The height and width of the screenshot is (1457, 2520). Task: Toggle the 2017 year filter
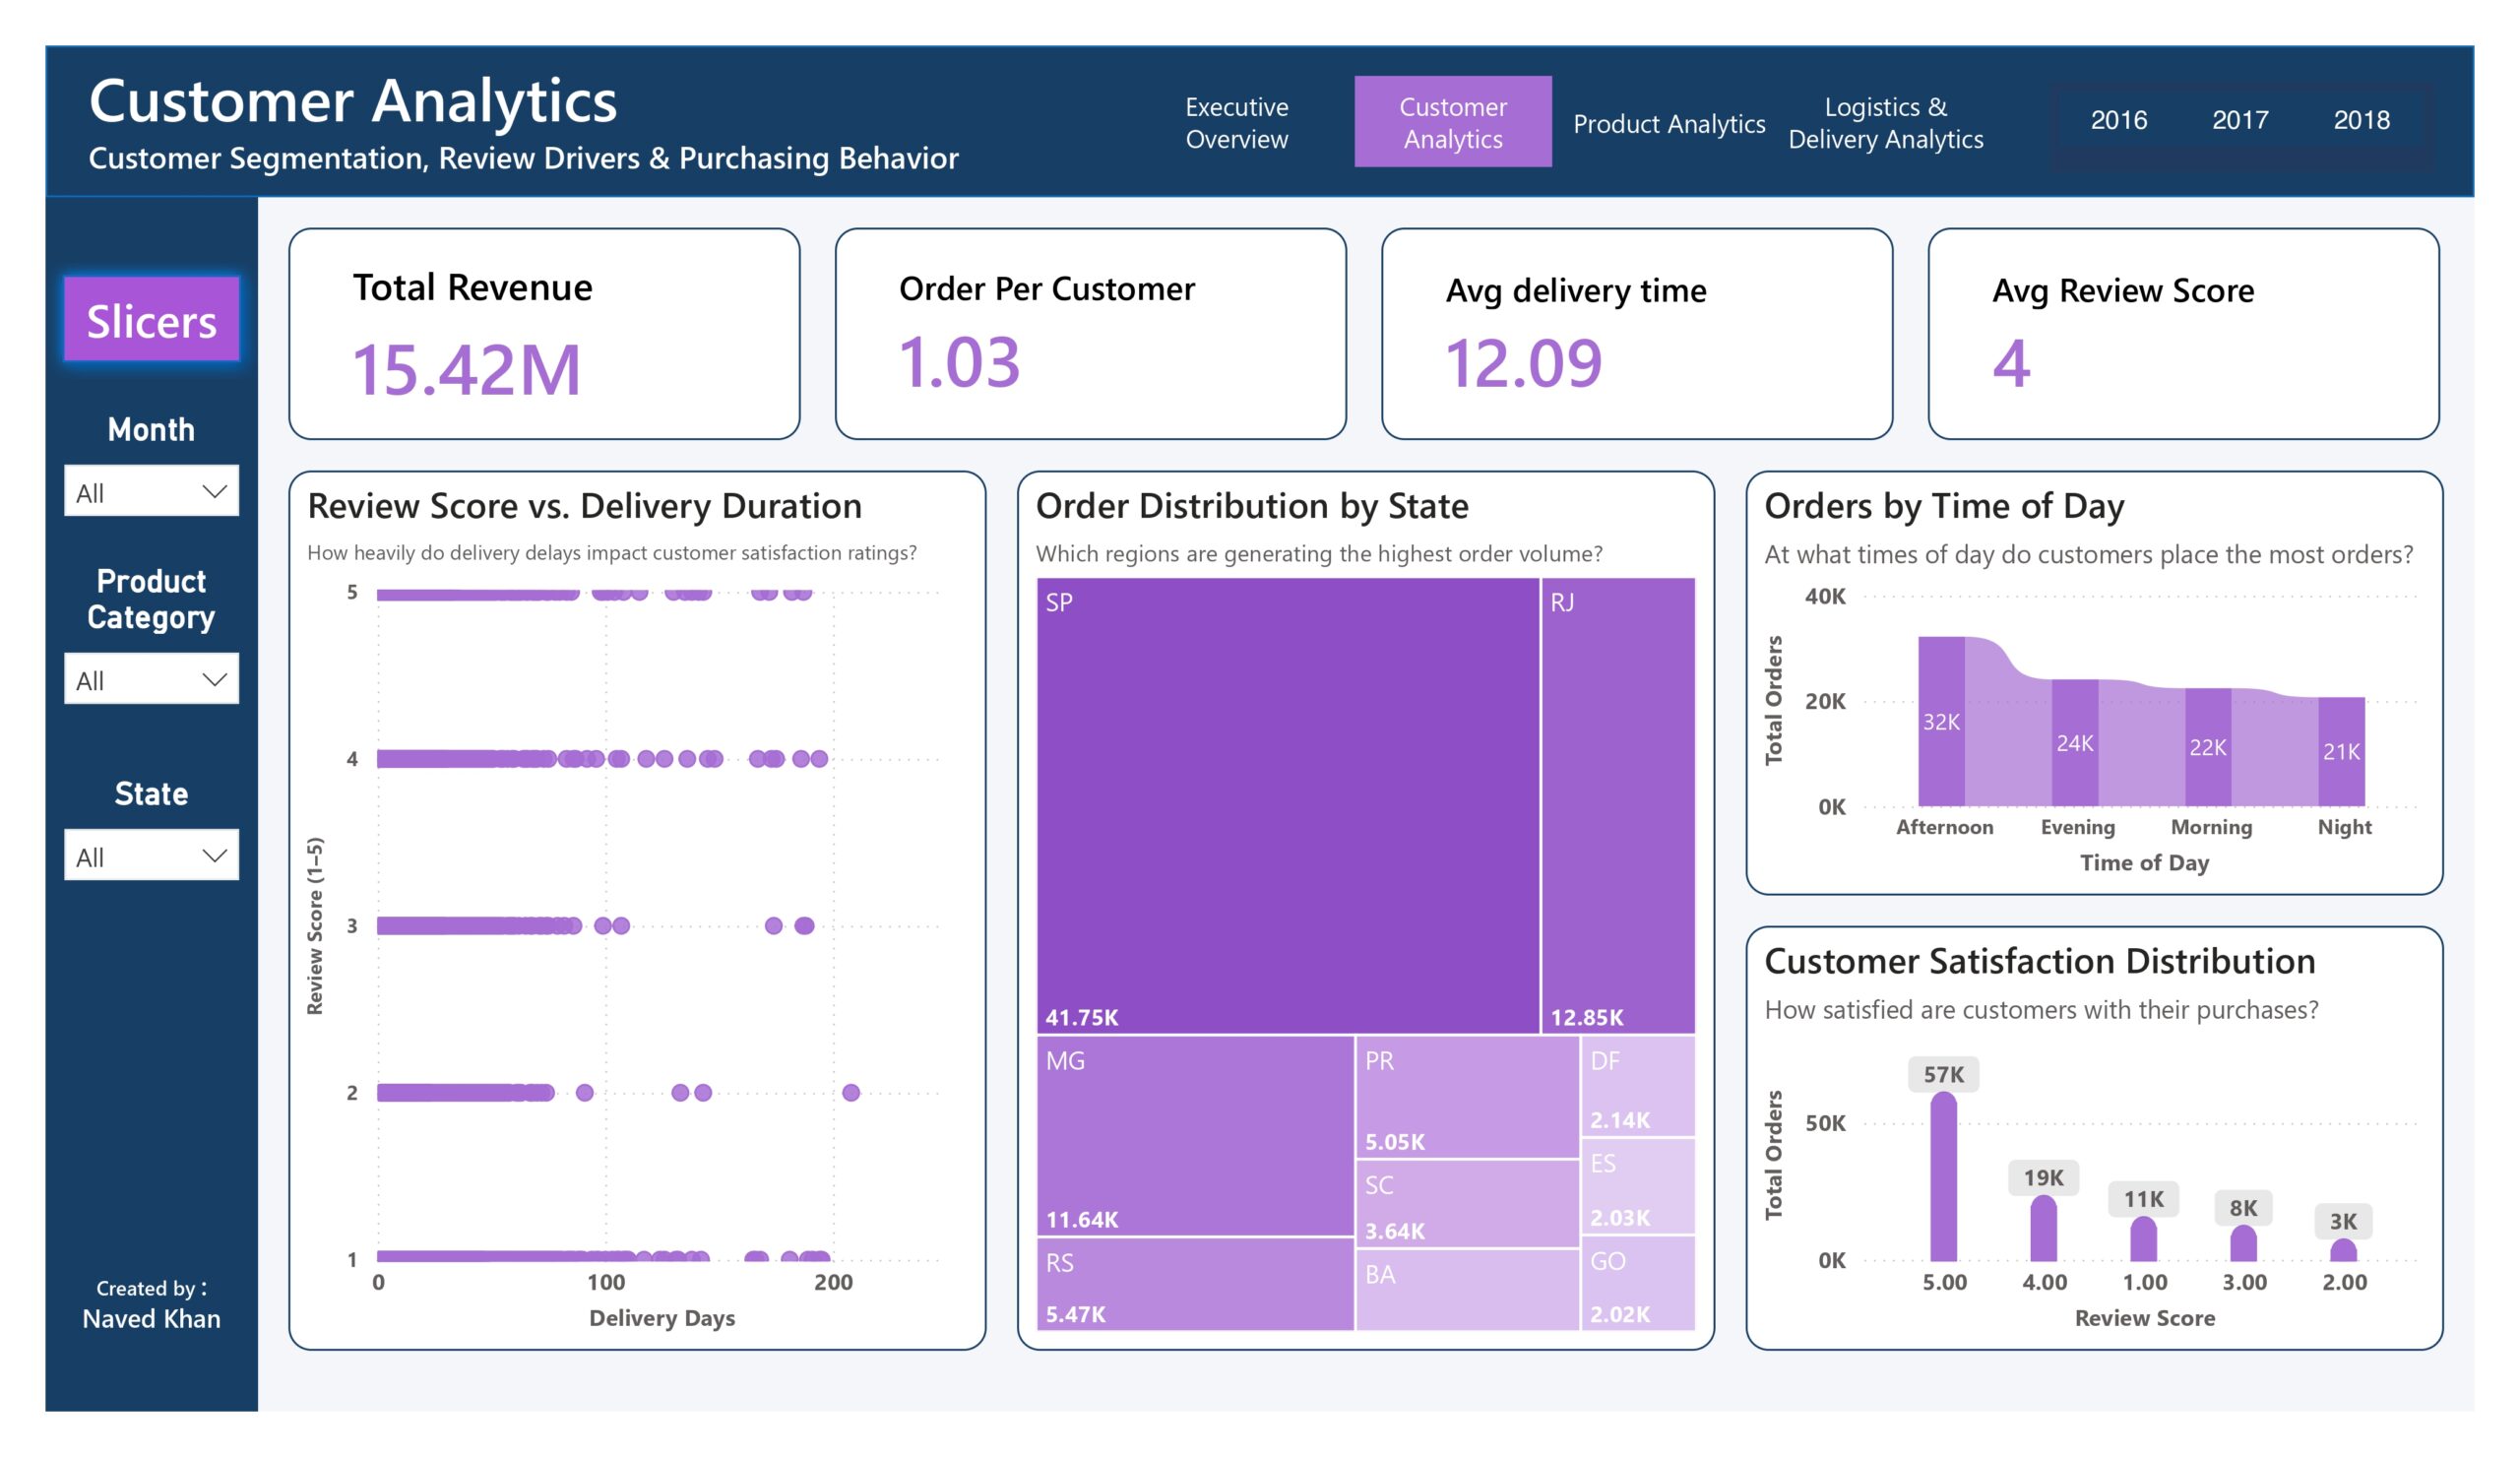click(x=2240, y=120)
